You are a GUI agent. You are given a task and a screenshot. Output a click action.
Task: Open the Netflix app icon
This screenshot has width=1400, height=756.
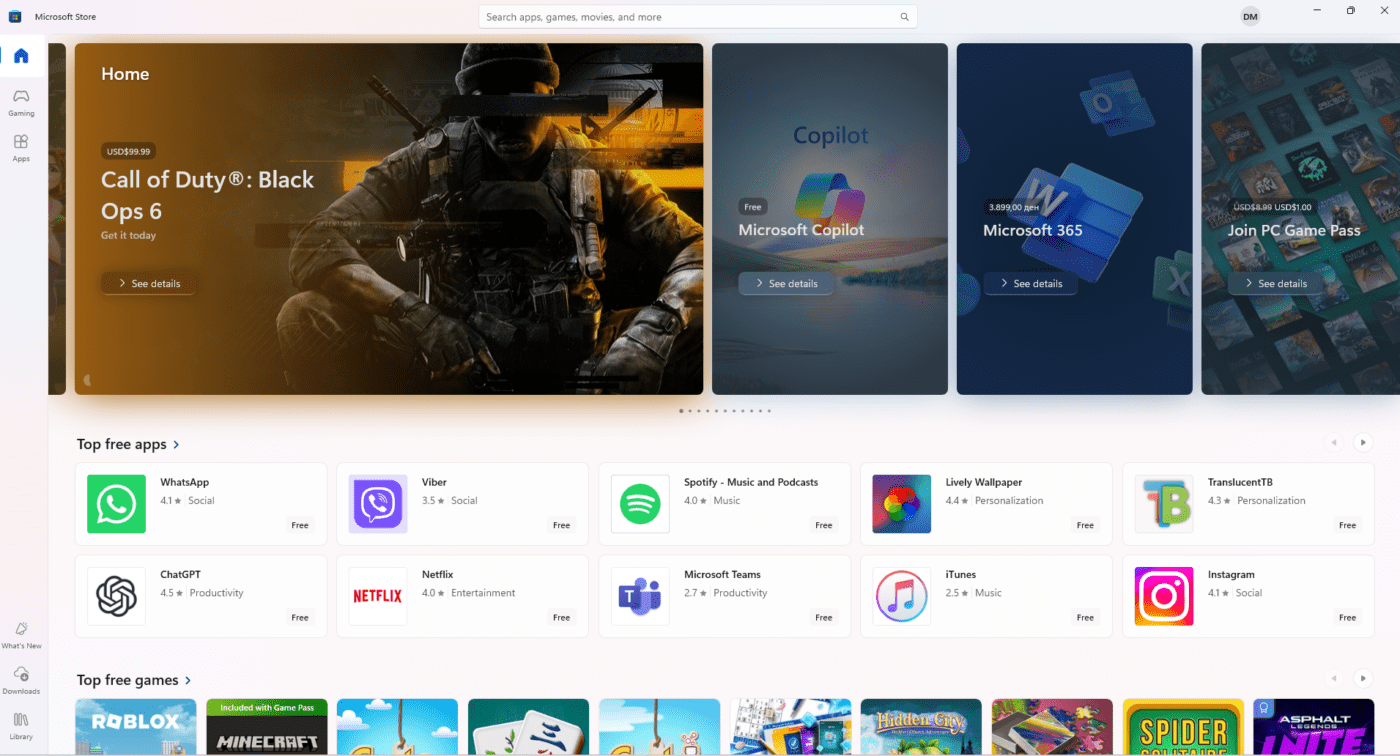tap(378, 596)
